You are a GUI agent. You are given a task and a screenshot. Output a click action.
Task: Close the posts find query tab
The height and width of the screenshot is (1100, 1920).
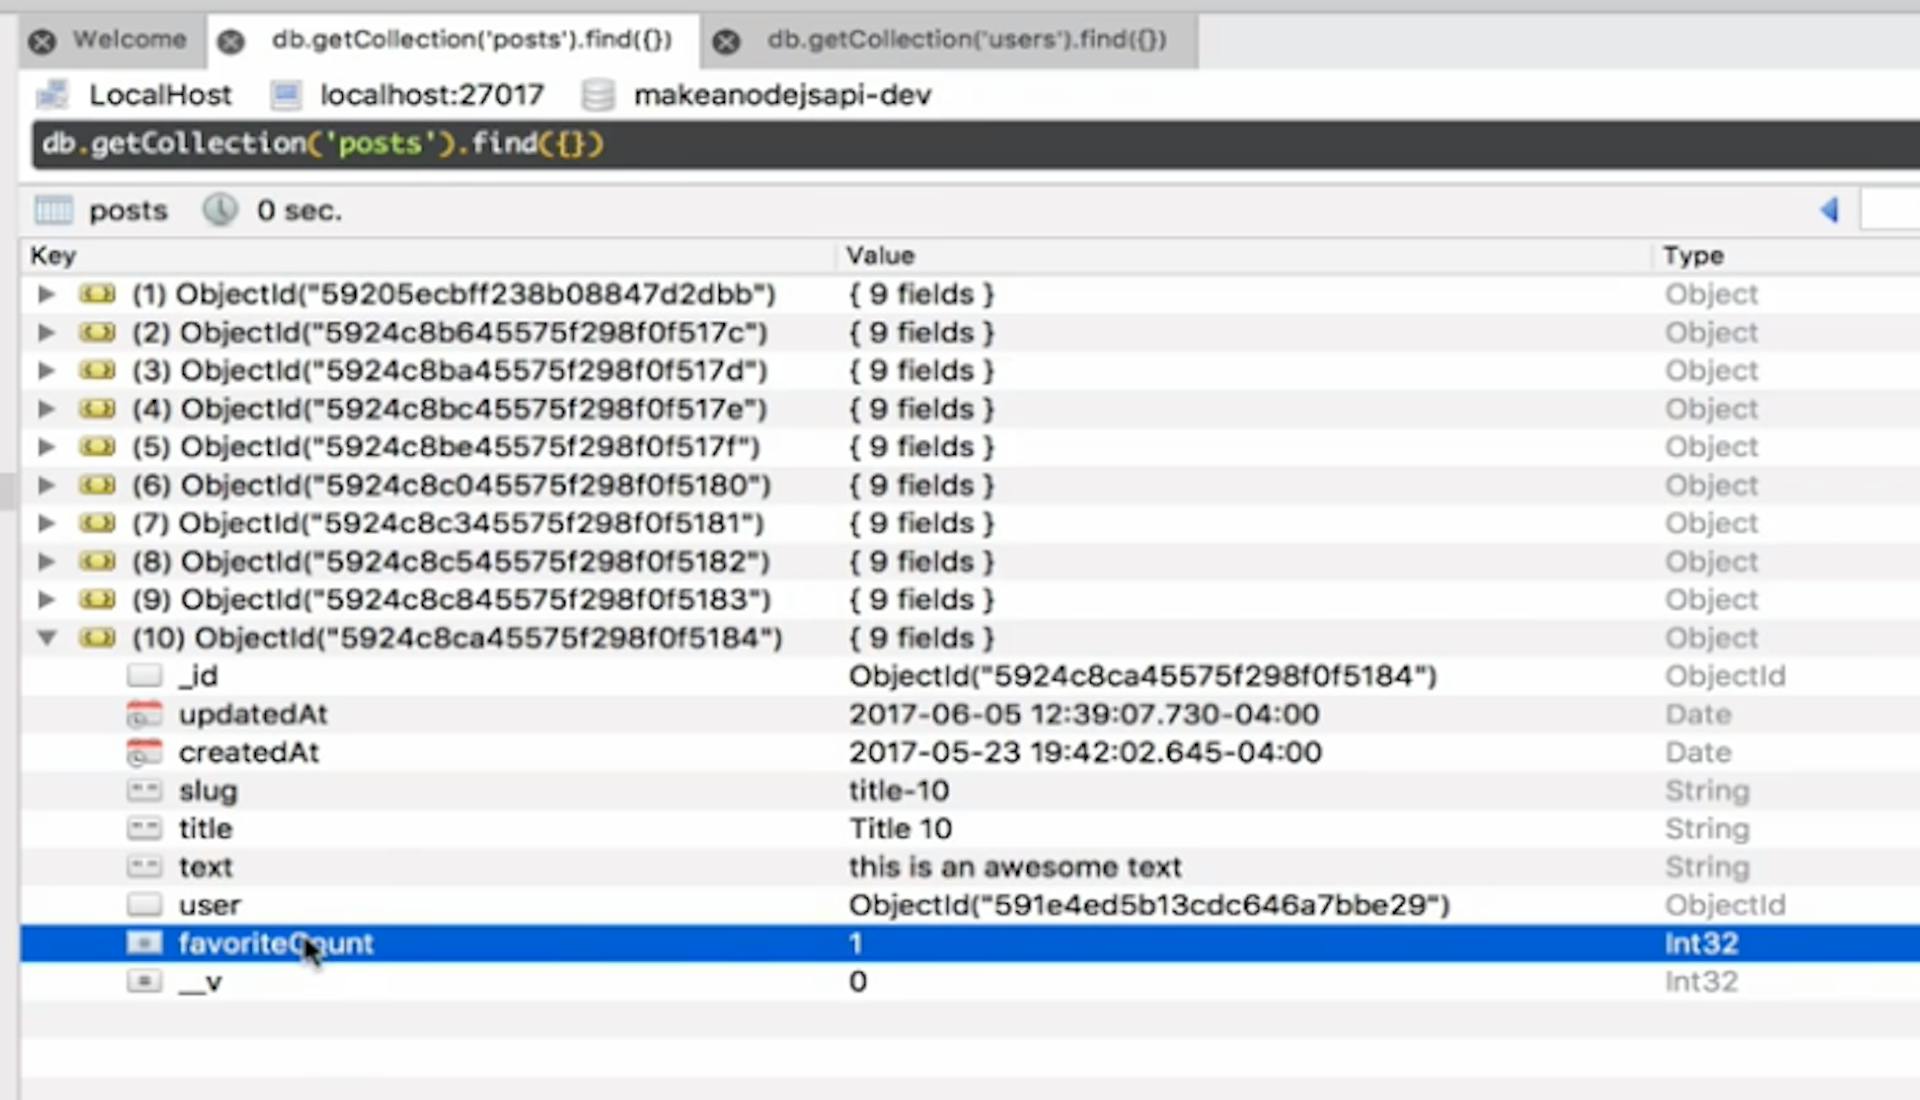[231, 42]
